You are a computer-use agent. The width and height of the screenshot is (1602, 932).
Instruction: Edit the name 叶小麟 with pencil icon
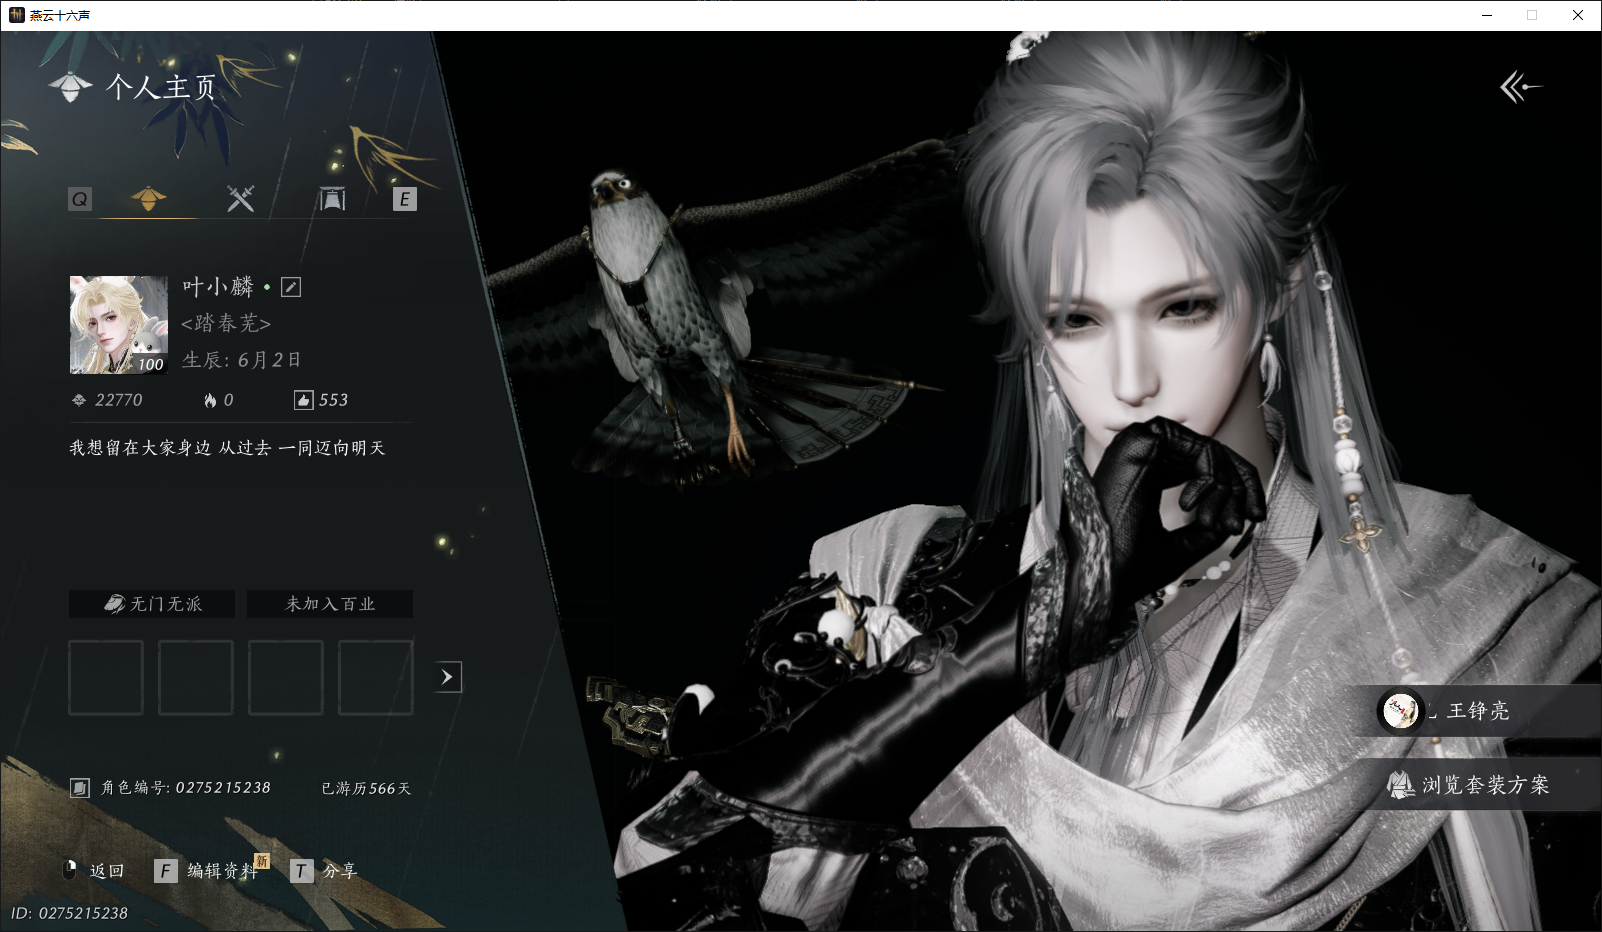tap(291, 287)
